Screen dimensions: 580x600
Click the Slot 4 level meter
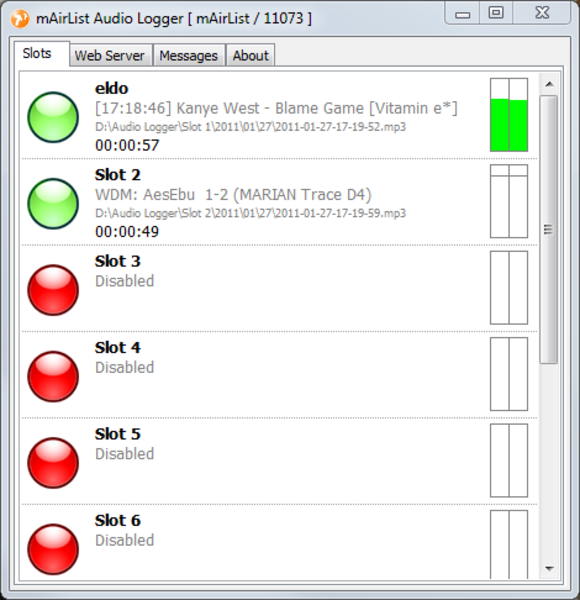pyautogui.click(x=509, y=374)
